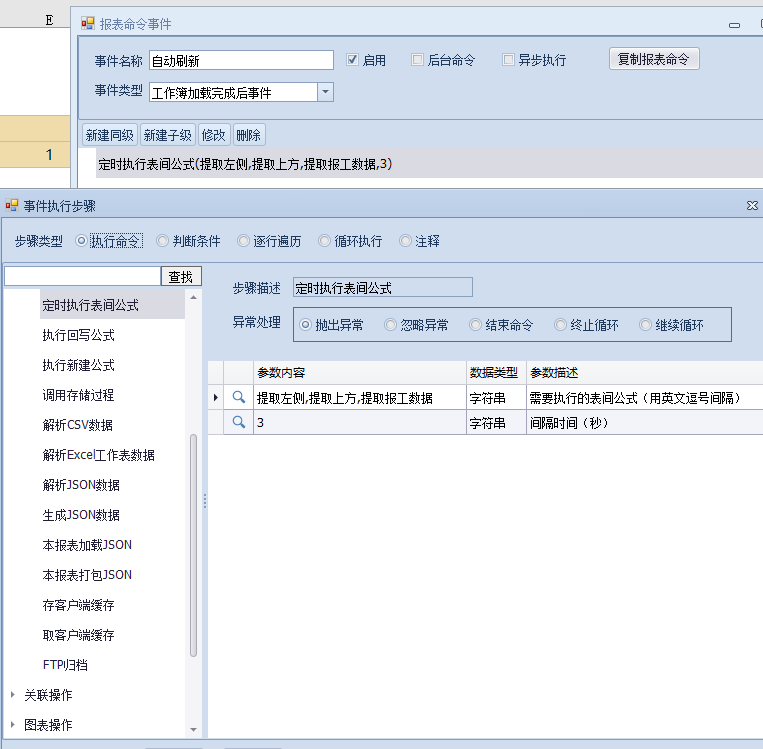The image size is (763, 749).
Task: Enable the 后台命令 checkbox
Action: tap(418, 60)
